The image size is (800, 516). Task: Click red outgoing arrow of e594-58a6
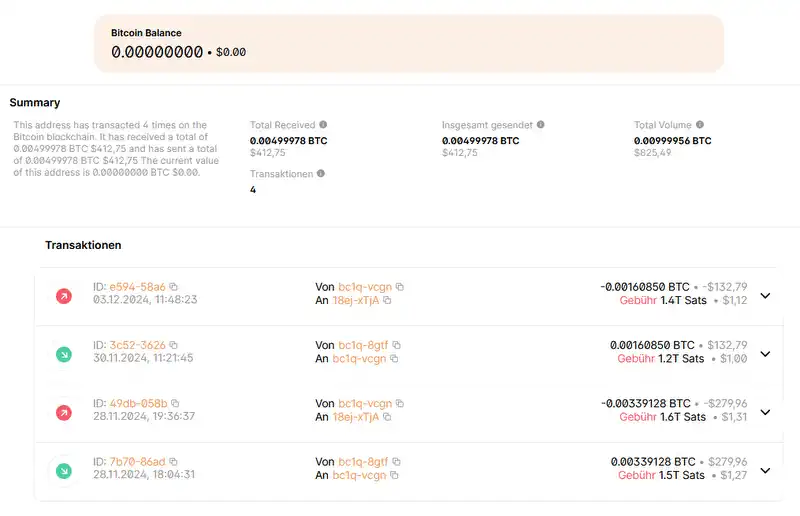[64, 296]
